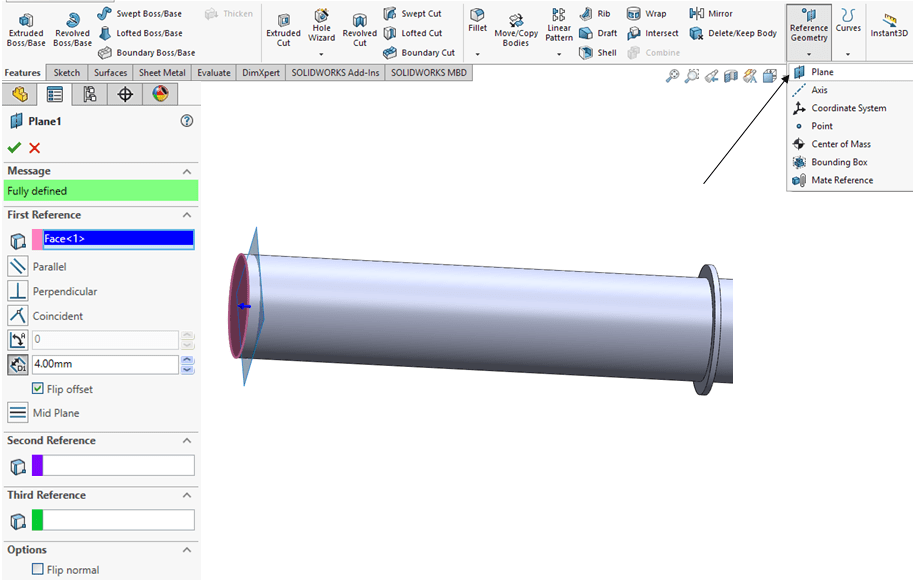
Task: Expand the Reference Geometry dropdown
Action: pos(808,53)
